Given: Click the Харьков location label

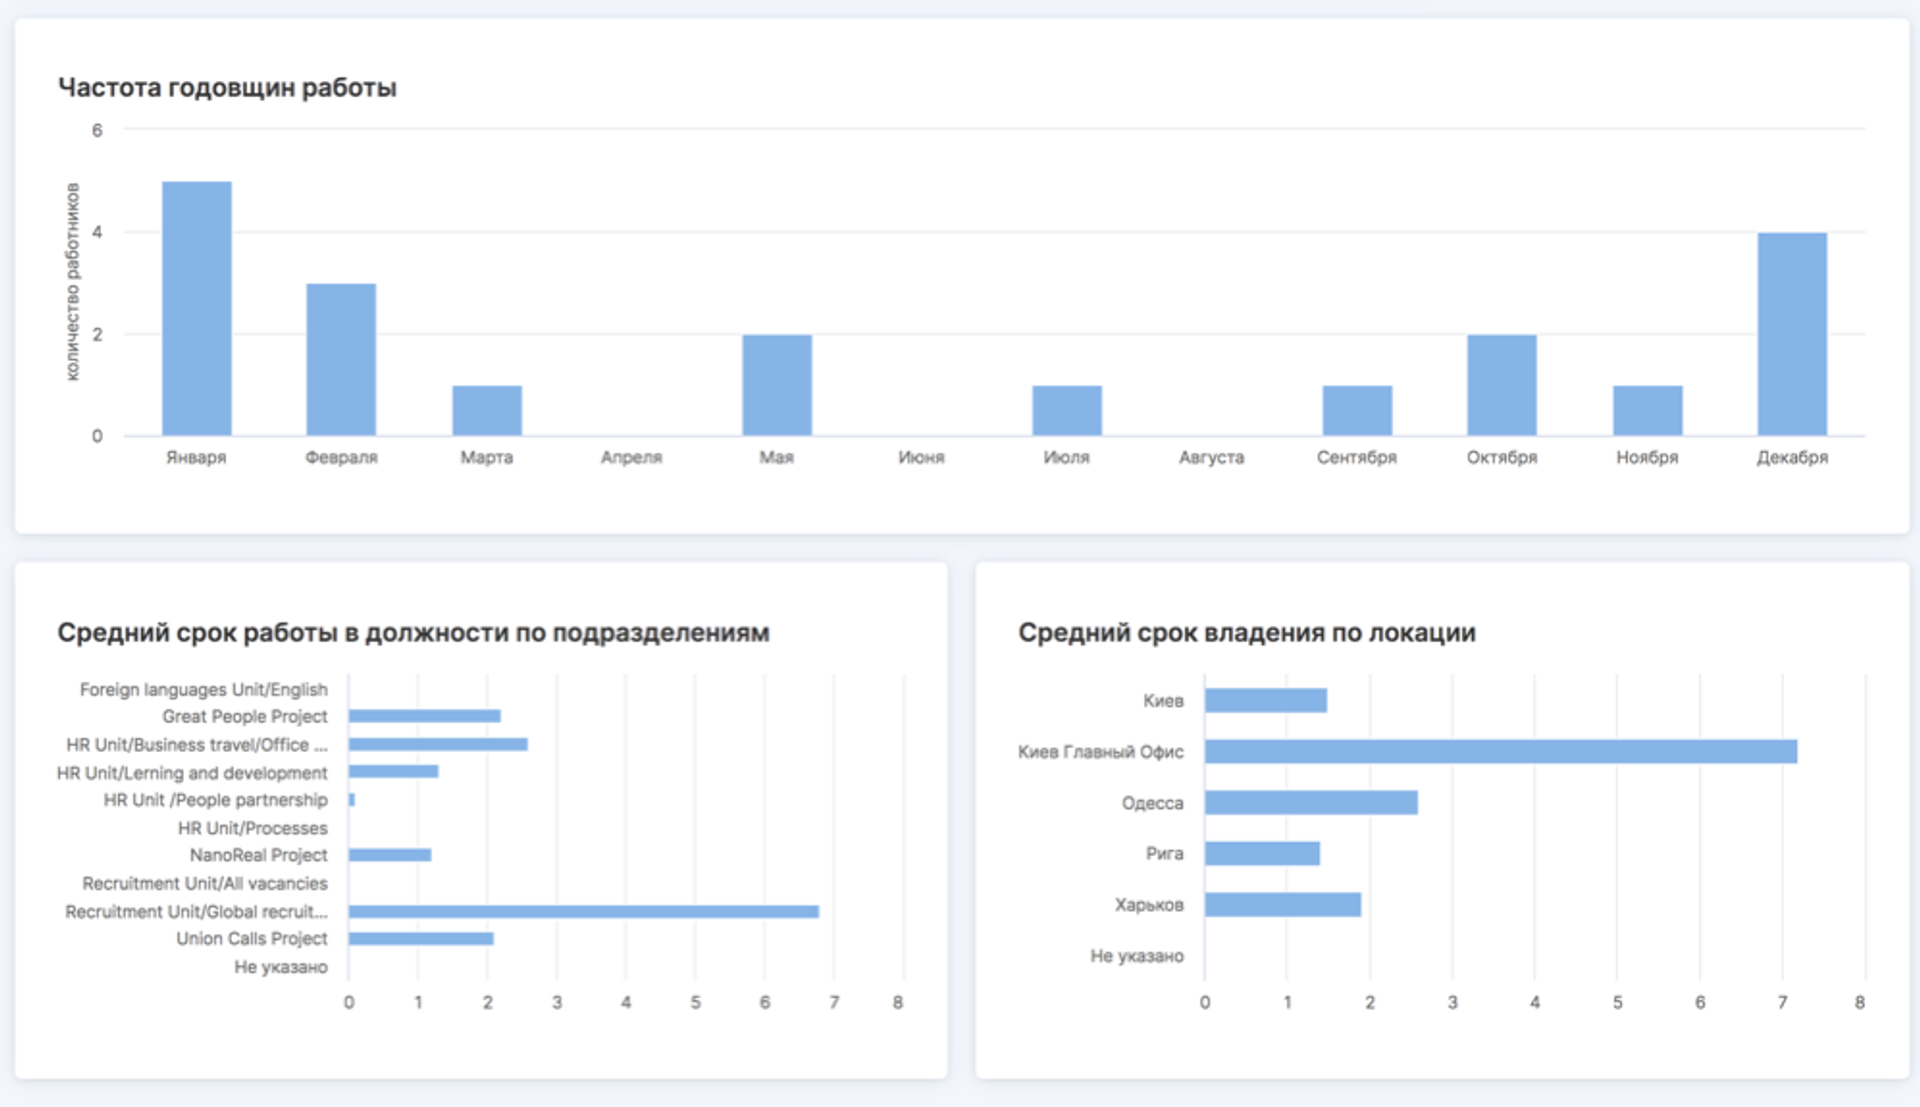Looking at the screenshot, I should [1149, 905].
